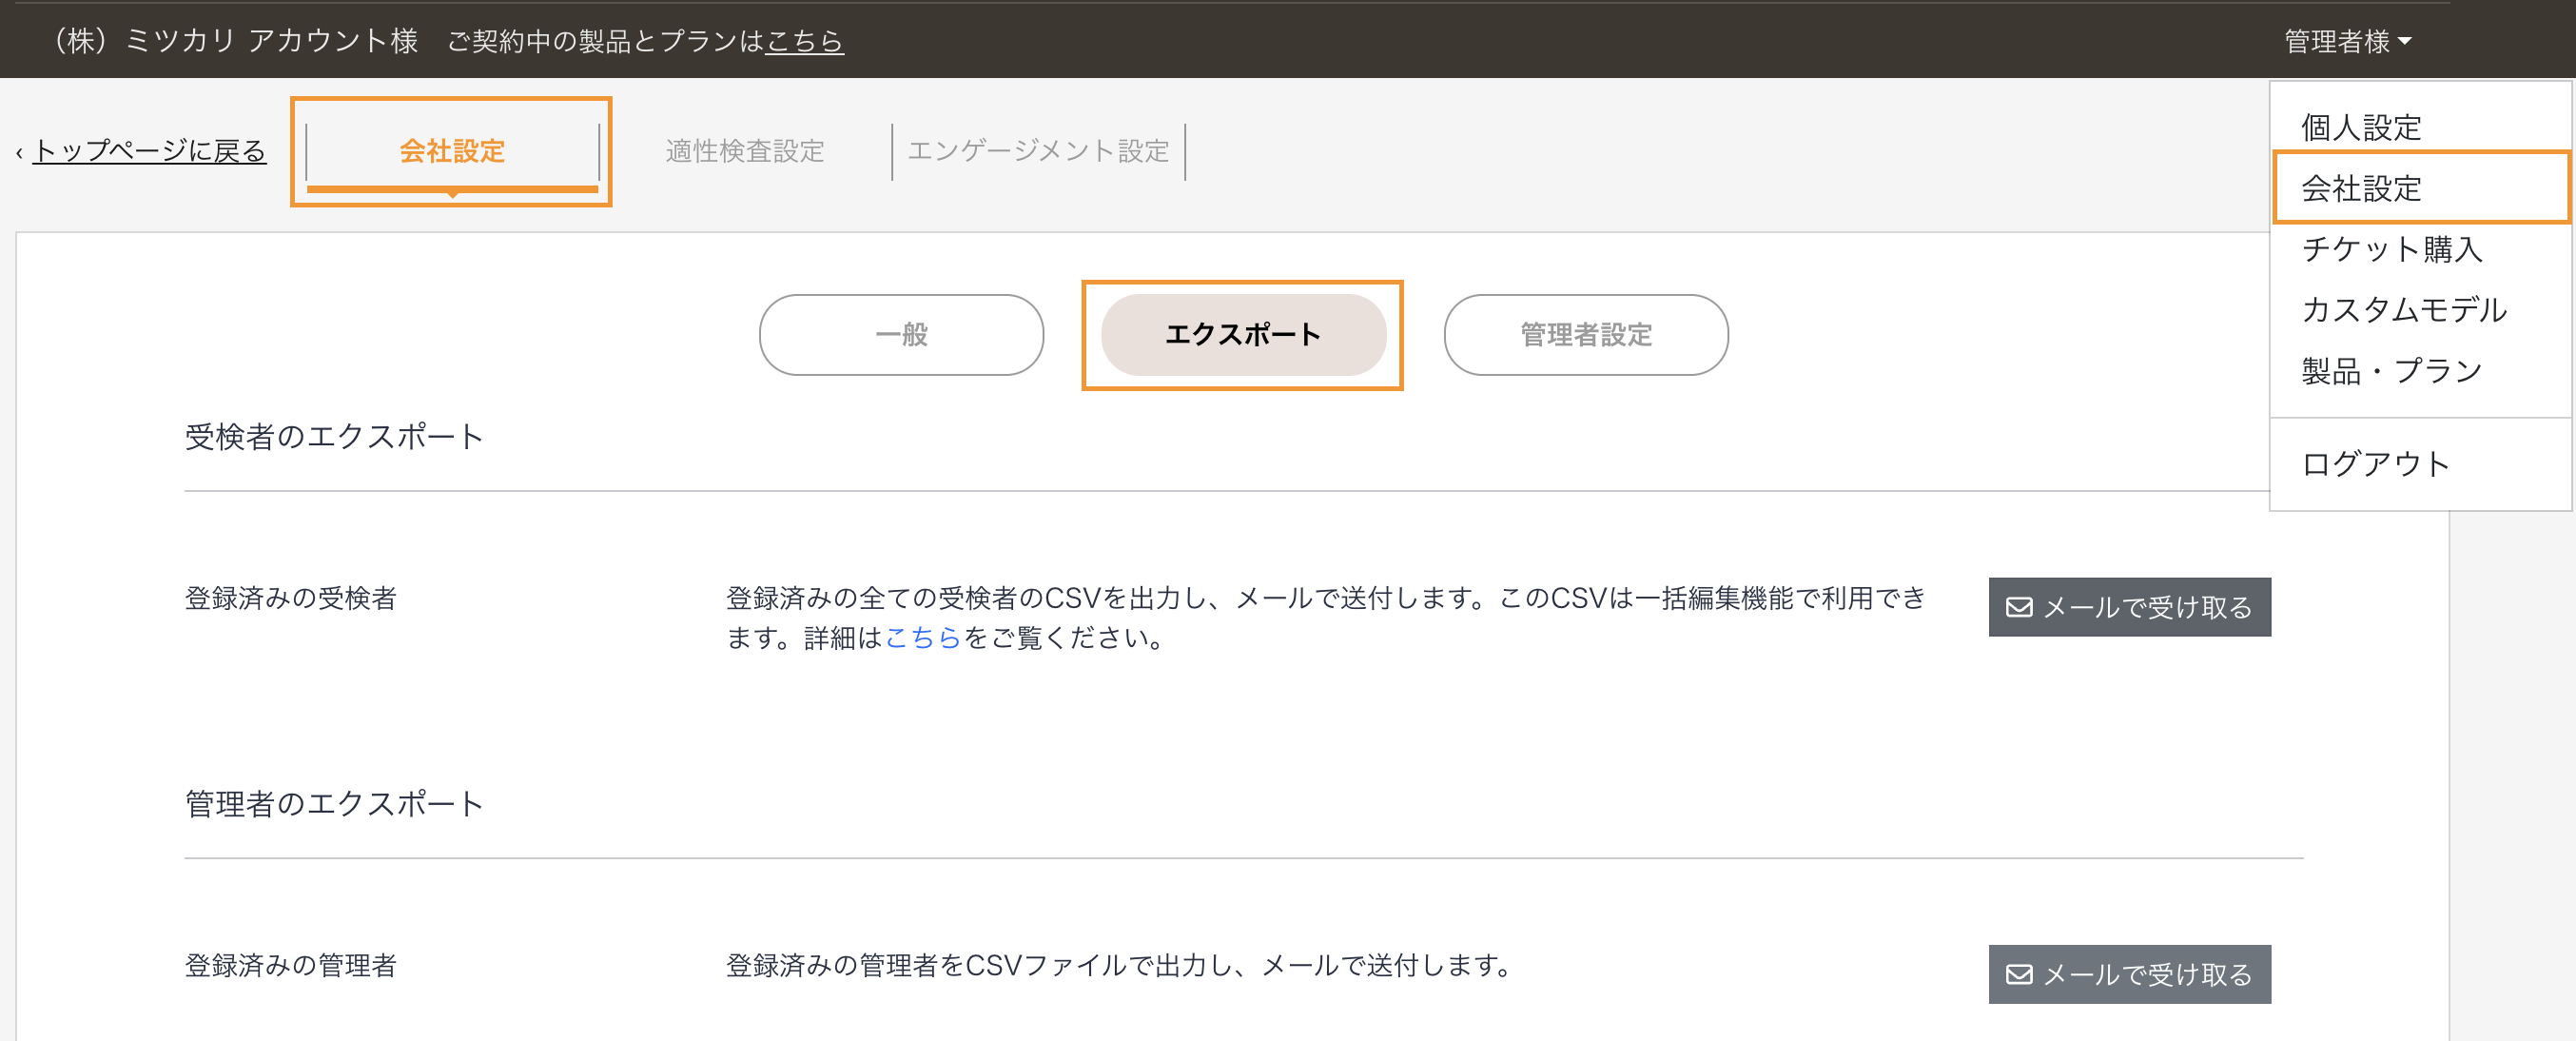
Task: Click envelope icon for 登録済みの受検者 export
Action: [x=2019, y=607]
